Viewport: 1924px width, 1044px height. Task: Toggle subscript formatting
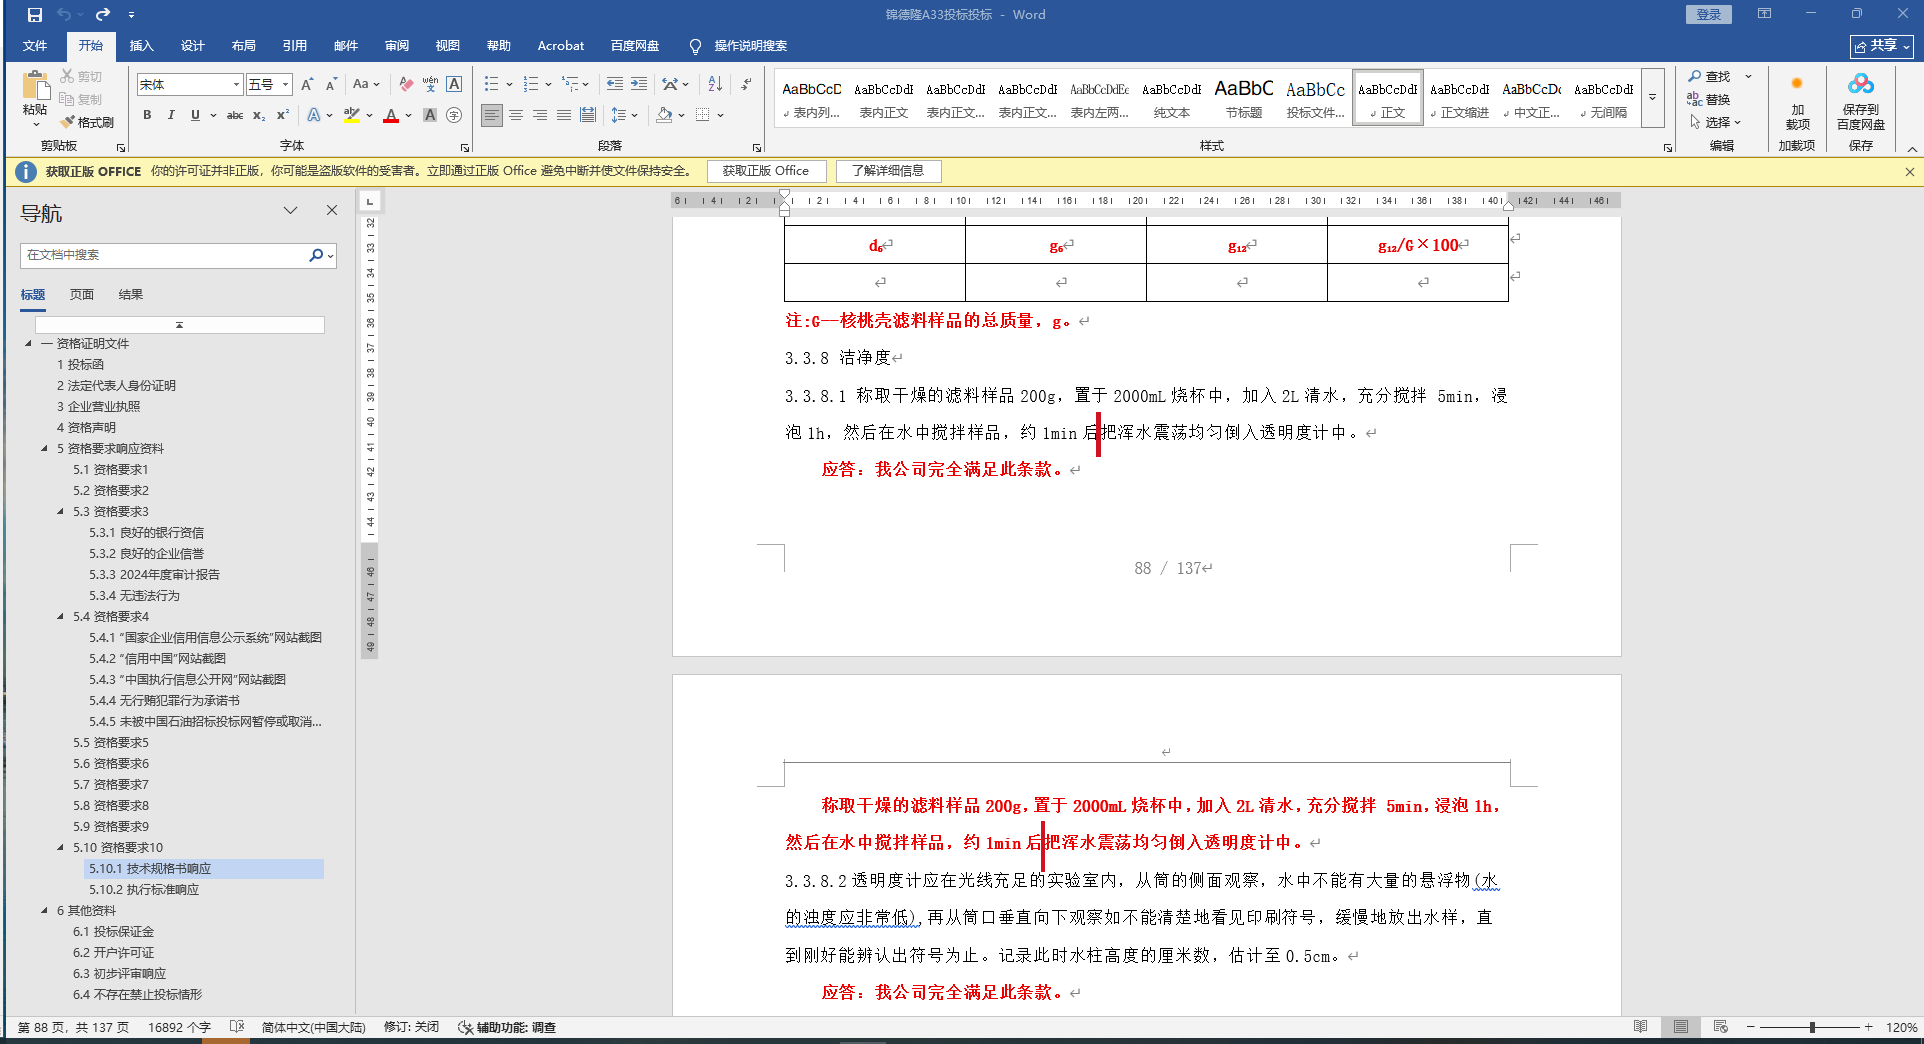pos(259,115)
